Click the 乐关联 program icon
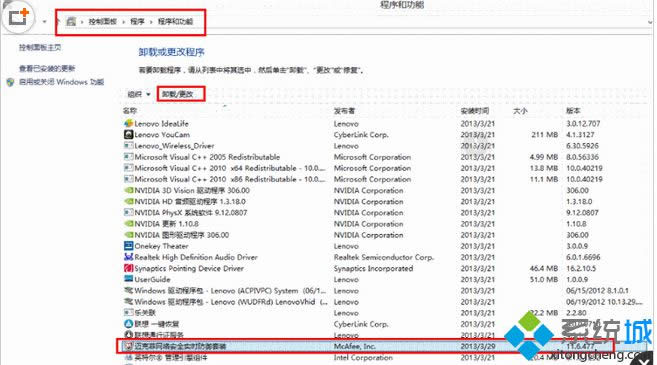 point(129,313)
